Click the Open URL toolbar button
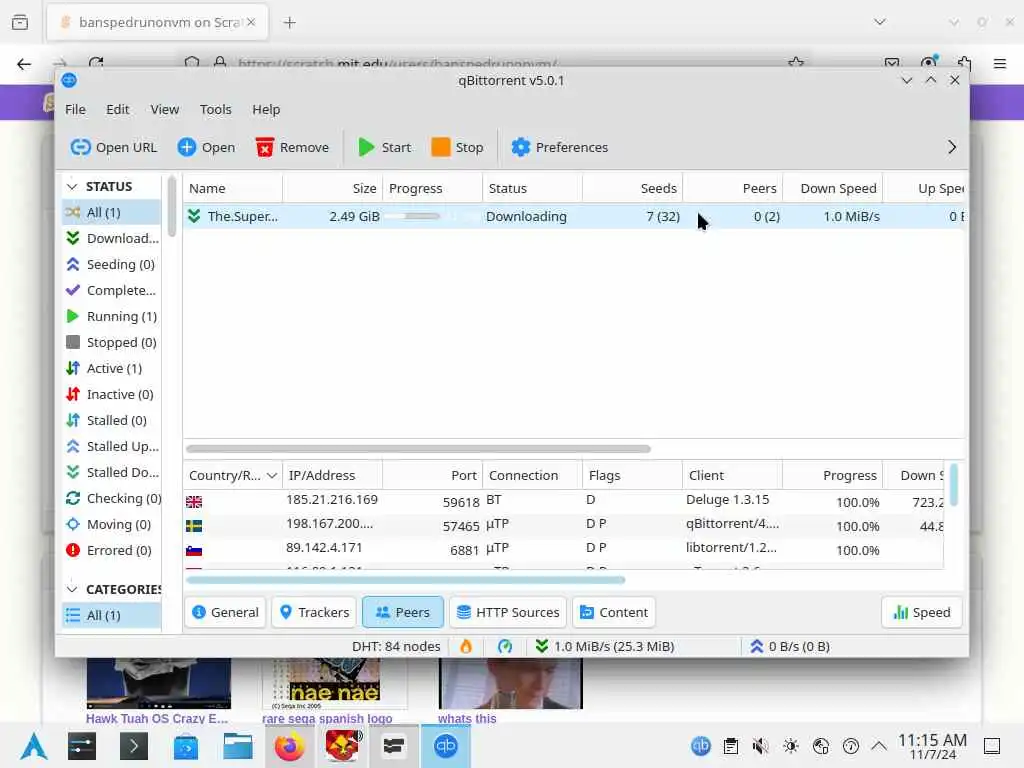Screen dimensions: 1024x768 113,148
